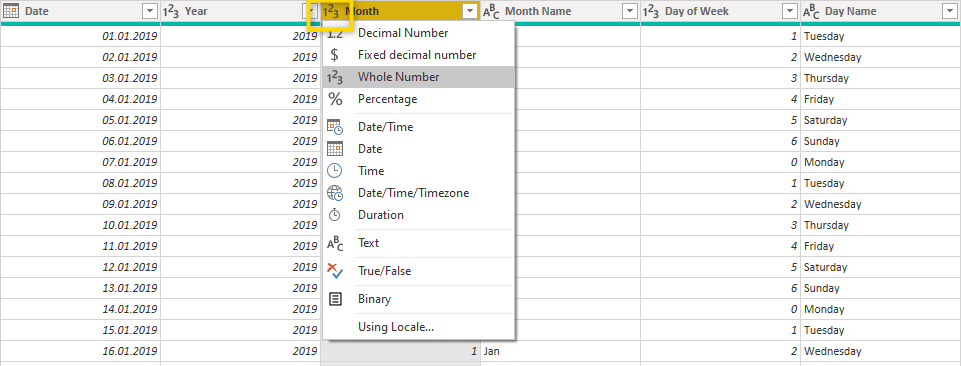Click Day of Week 6 in 13.01.2019 row
Screen dimensions: 961x366
(x=720, y=288)
